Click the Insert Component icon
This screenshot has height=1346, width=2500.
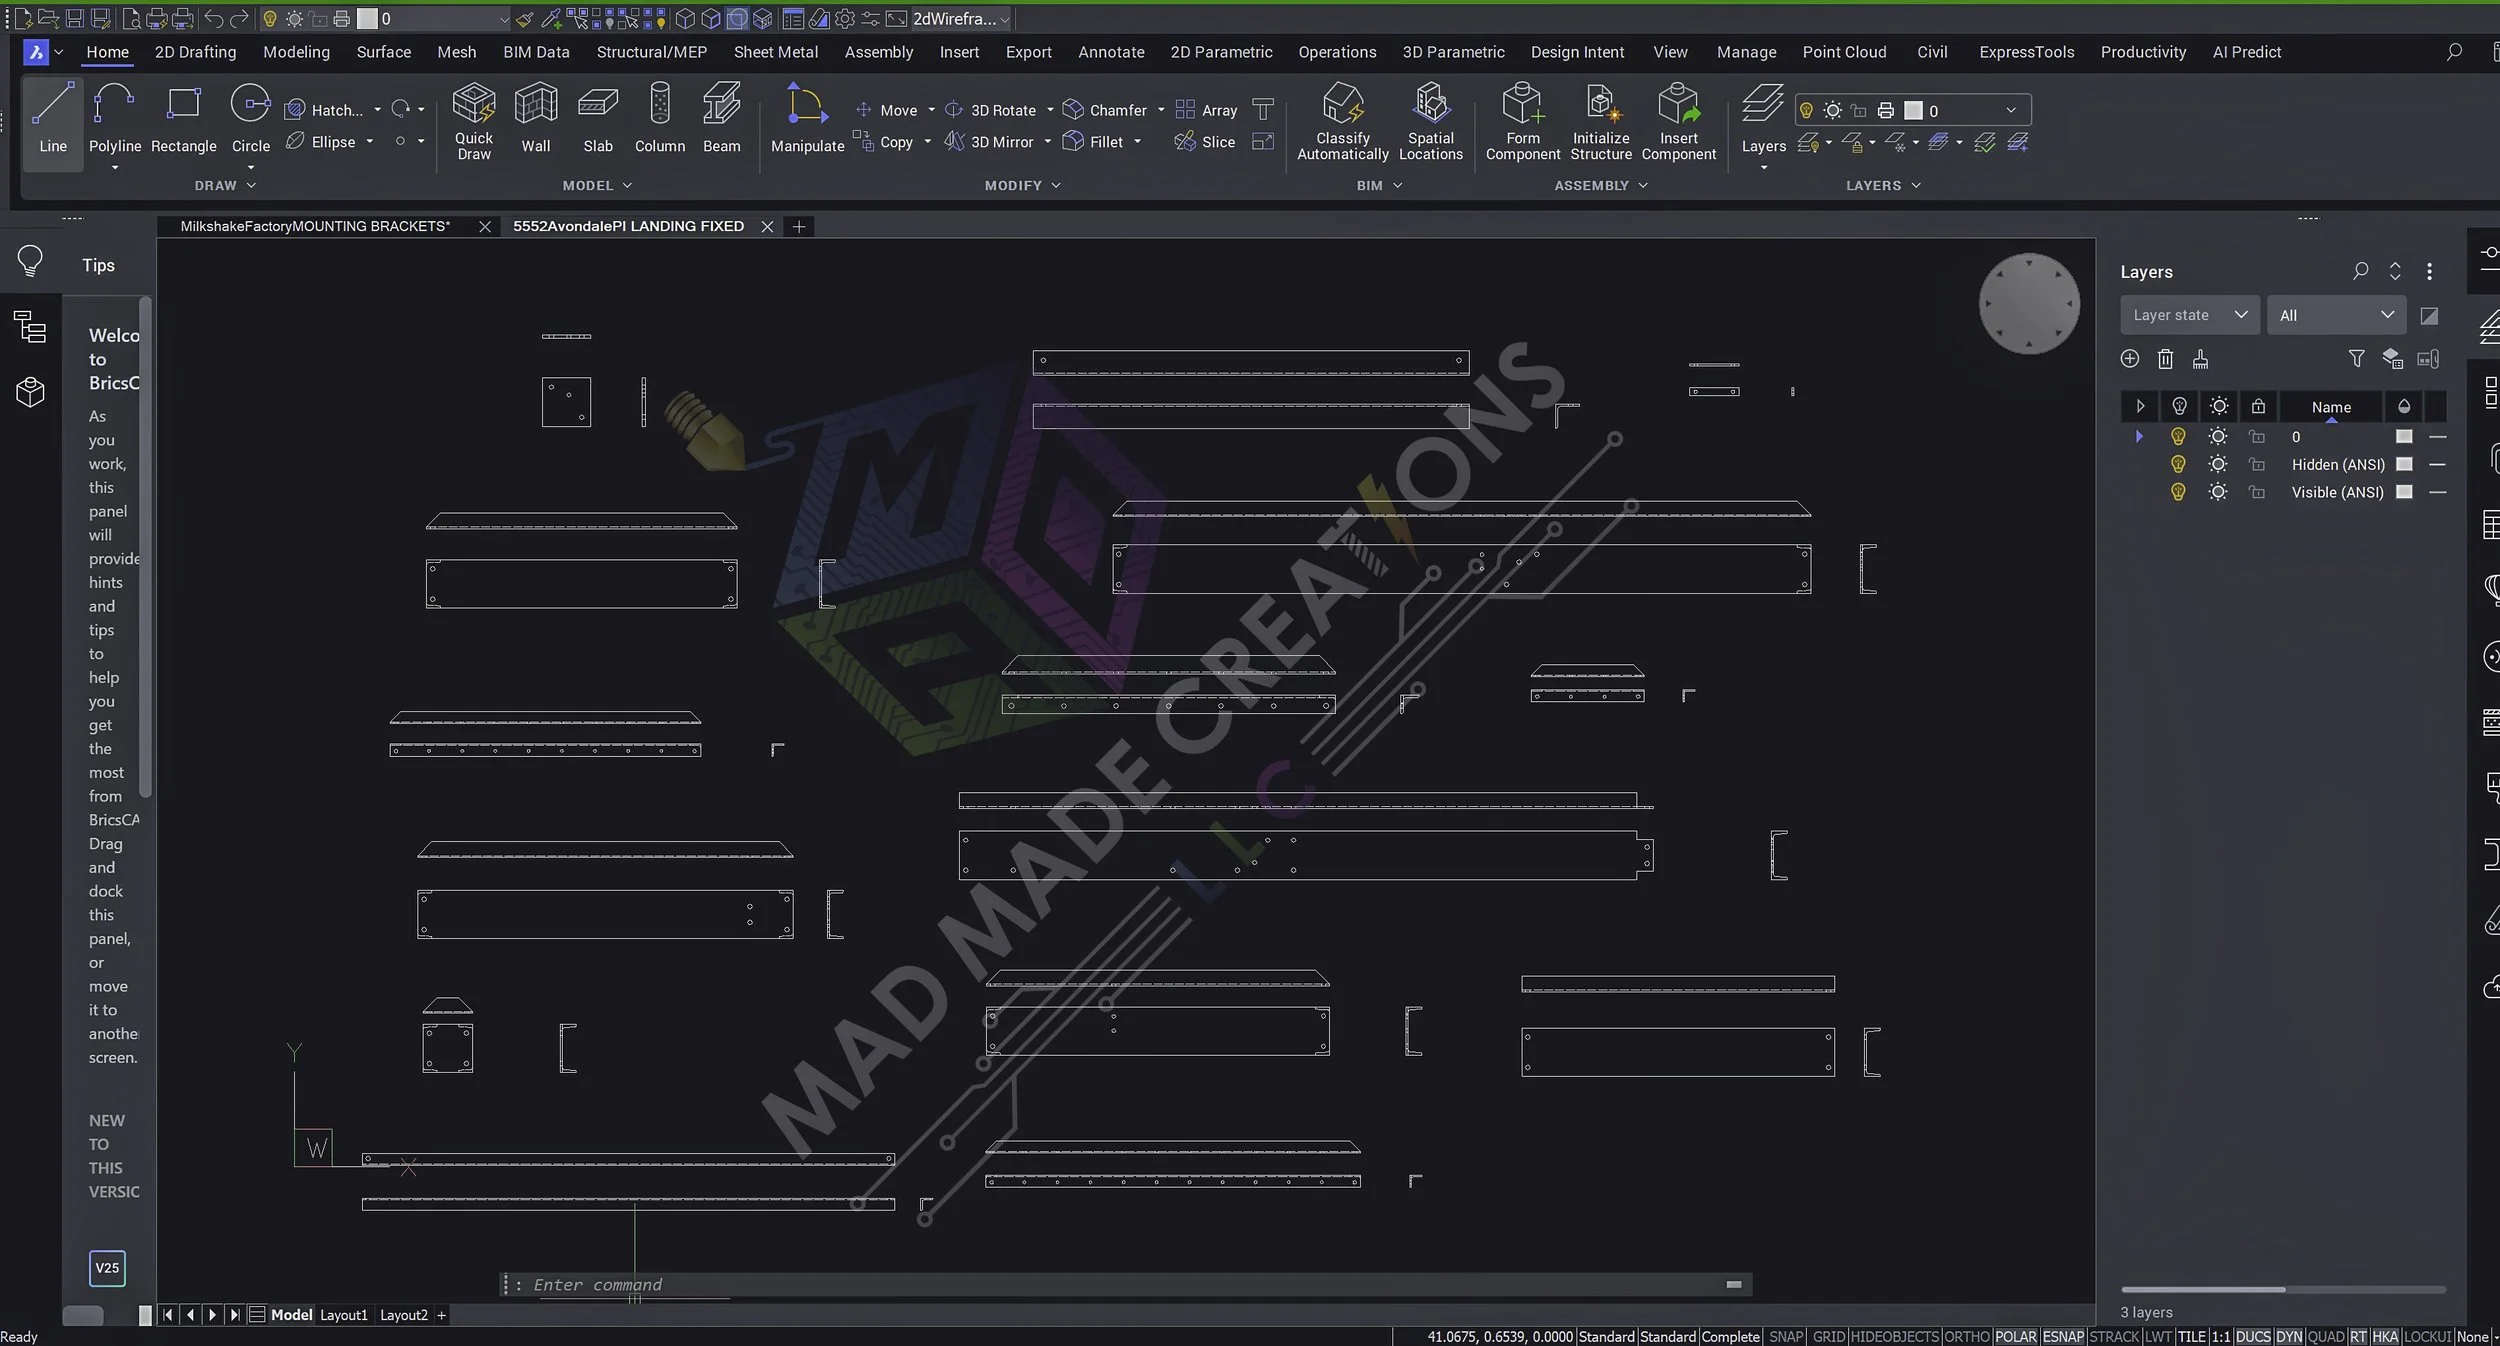click(x=1679, y=120)
